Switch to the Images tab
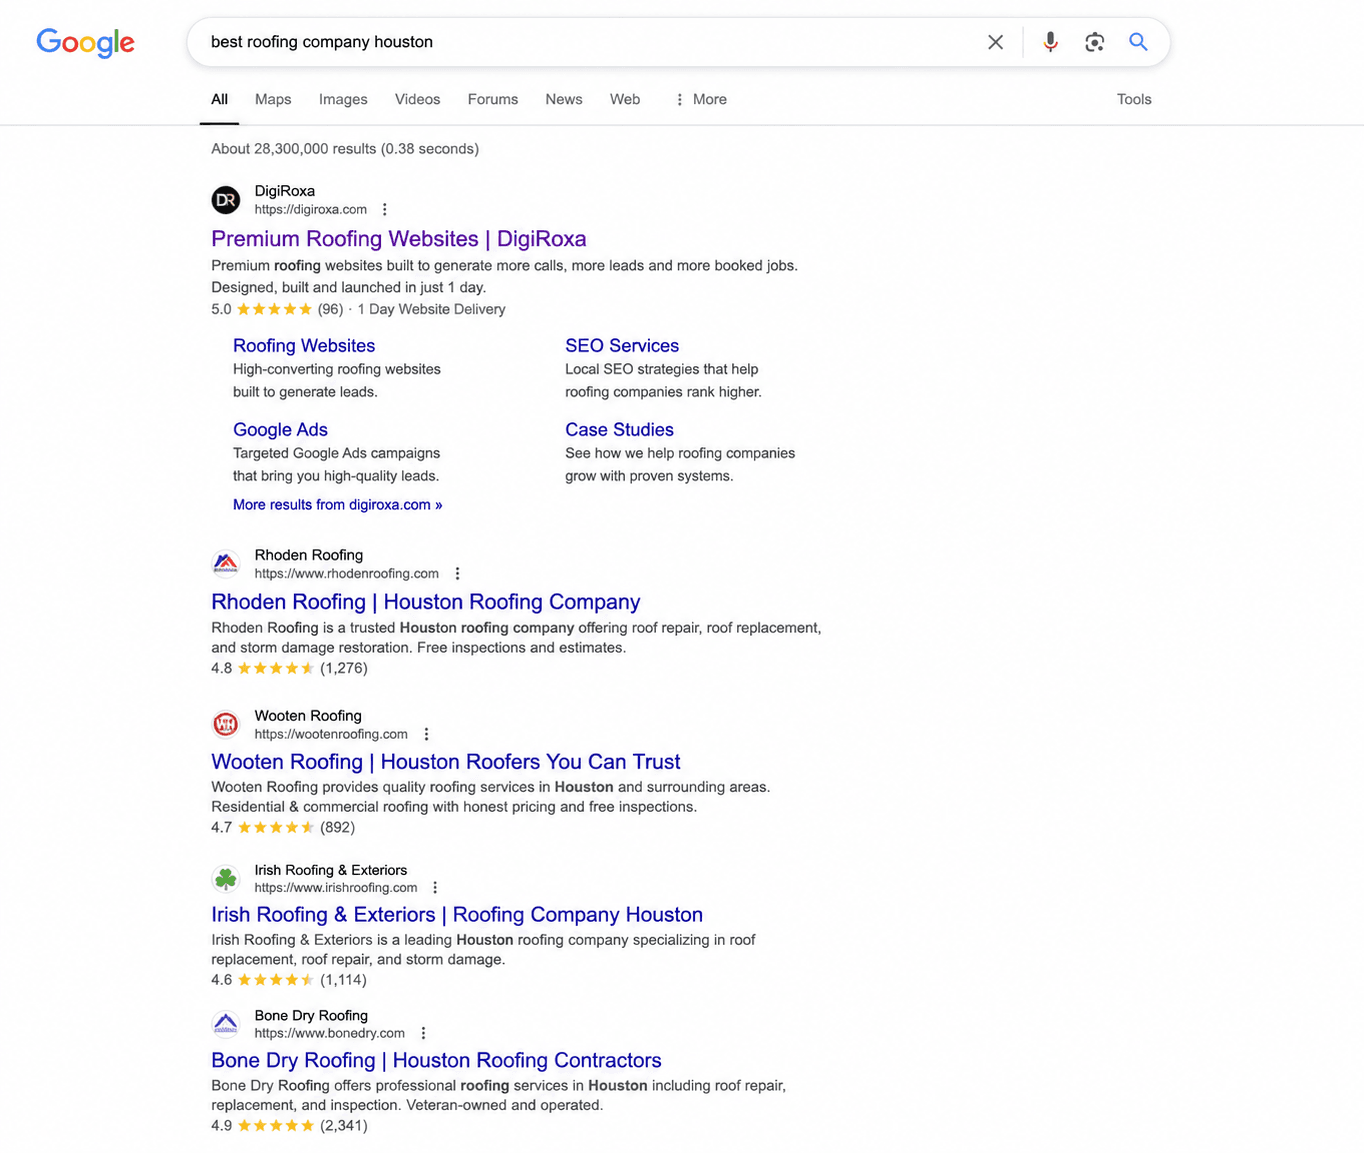 point(343,99)
